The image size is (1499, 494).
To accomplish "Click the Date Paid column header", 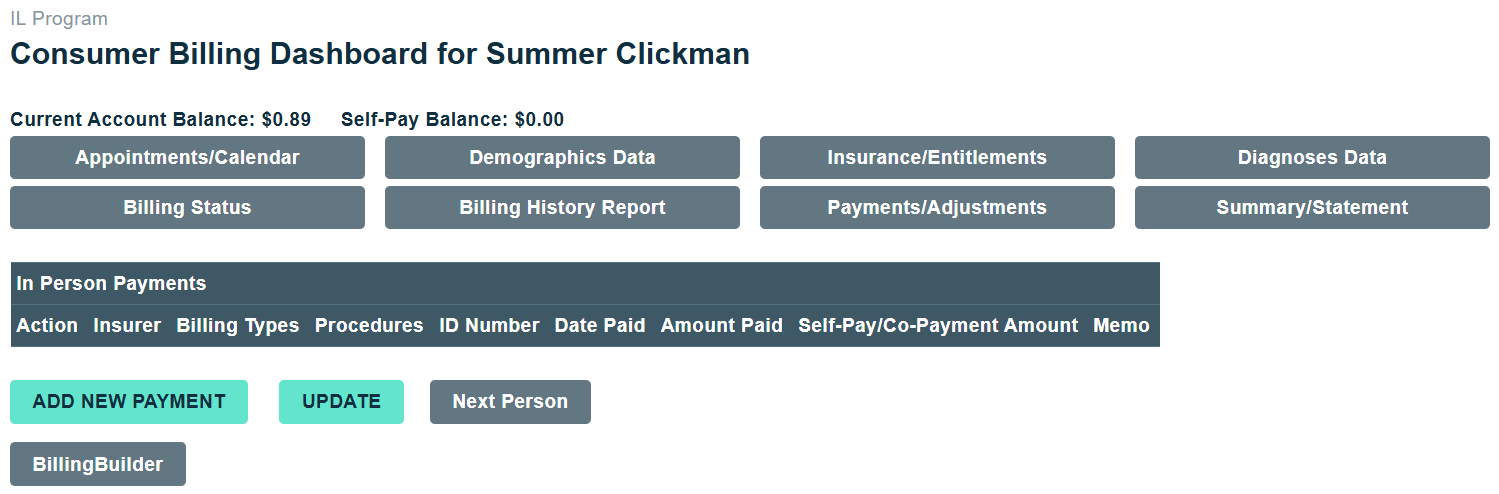I will (600, 326).
